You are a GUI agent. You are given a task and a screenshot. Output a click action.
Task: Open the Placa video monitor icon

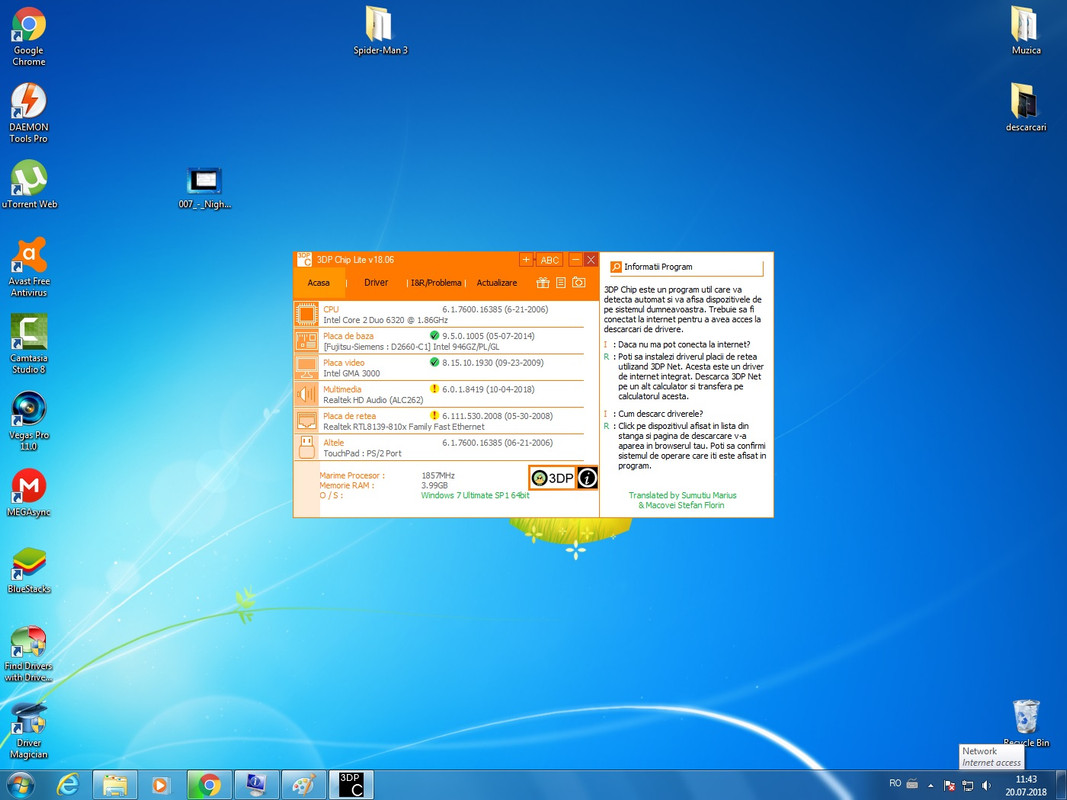coord(306,367)
